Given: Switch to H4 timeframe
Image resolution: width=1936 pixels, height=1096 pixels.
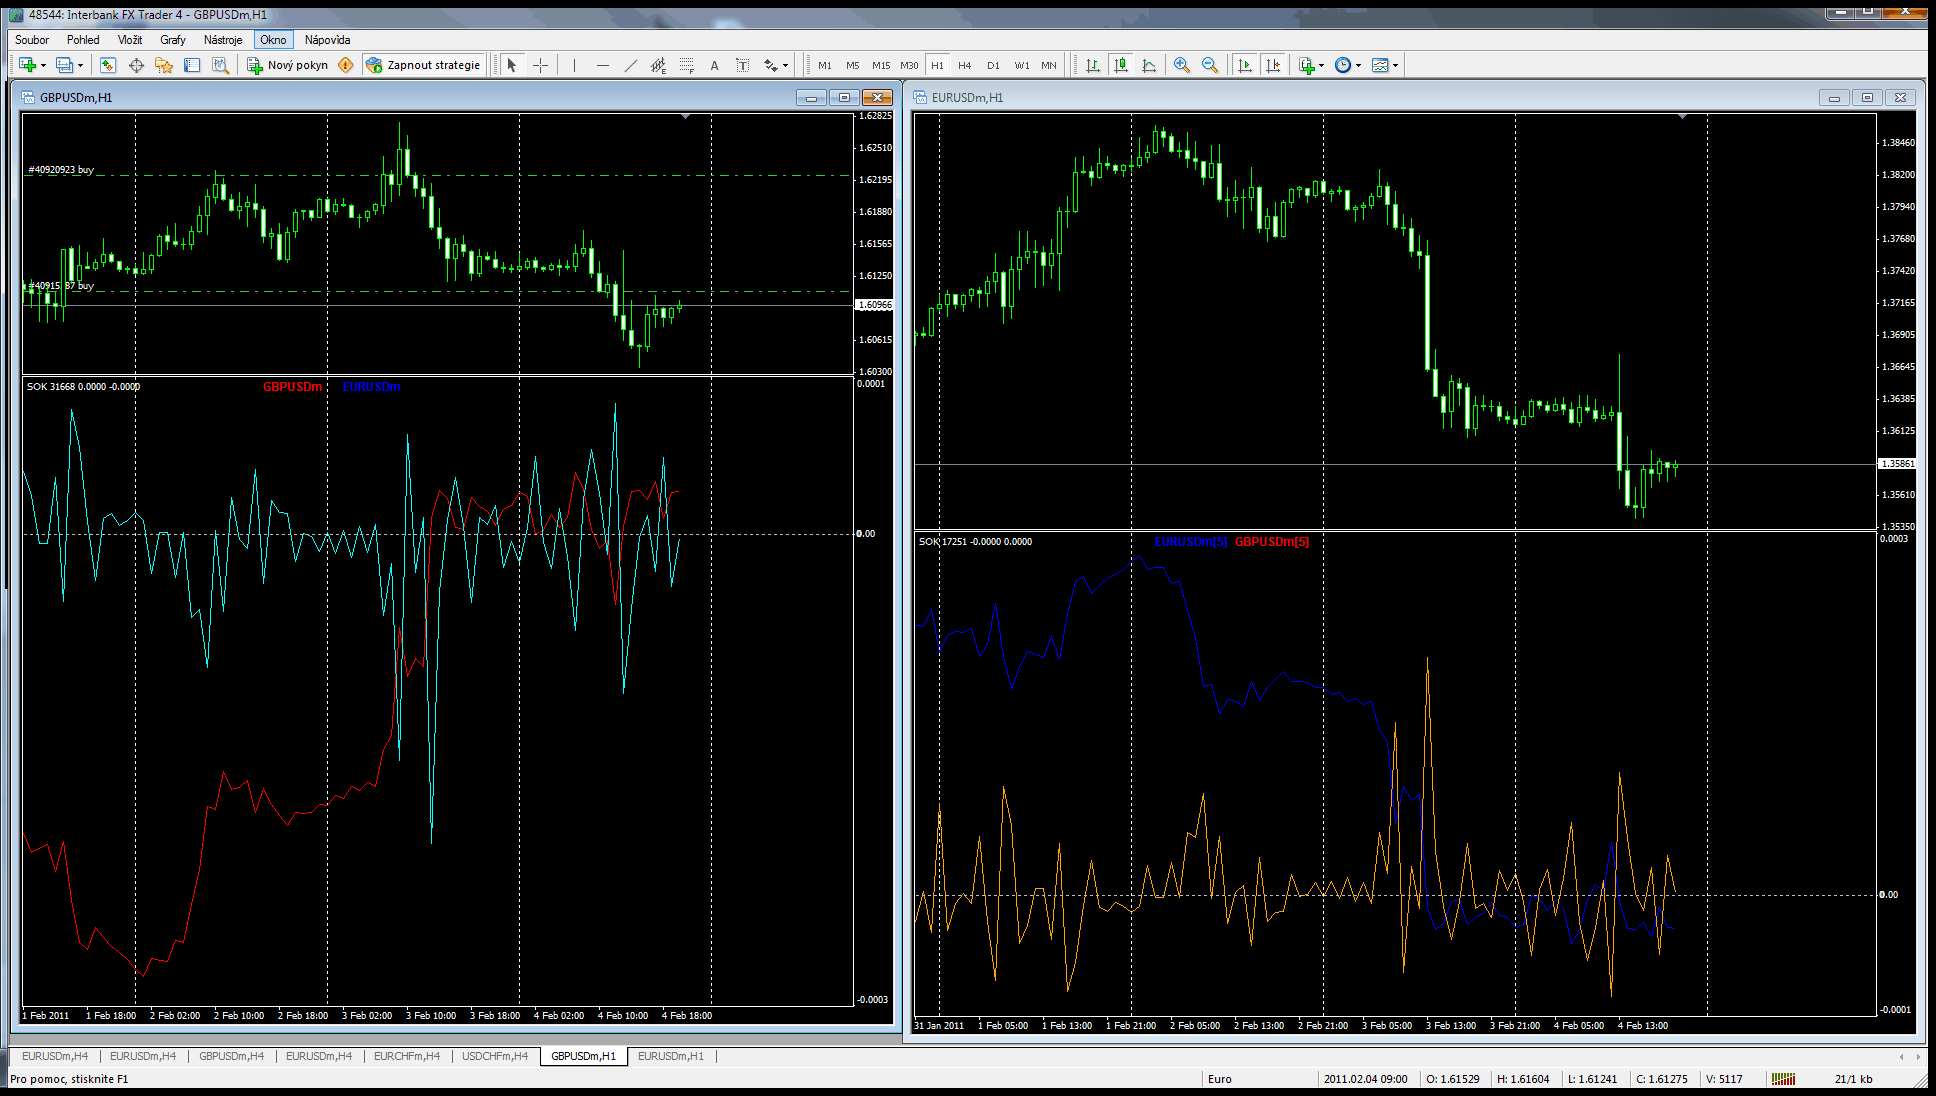Looking at the screenshot, I should (x=964, y=65).
